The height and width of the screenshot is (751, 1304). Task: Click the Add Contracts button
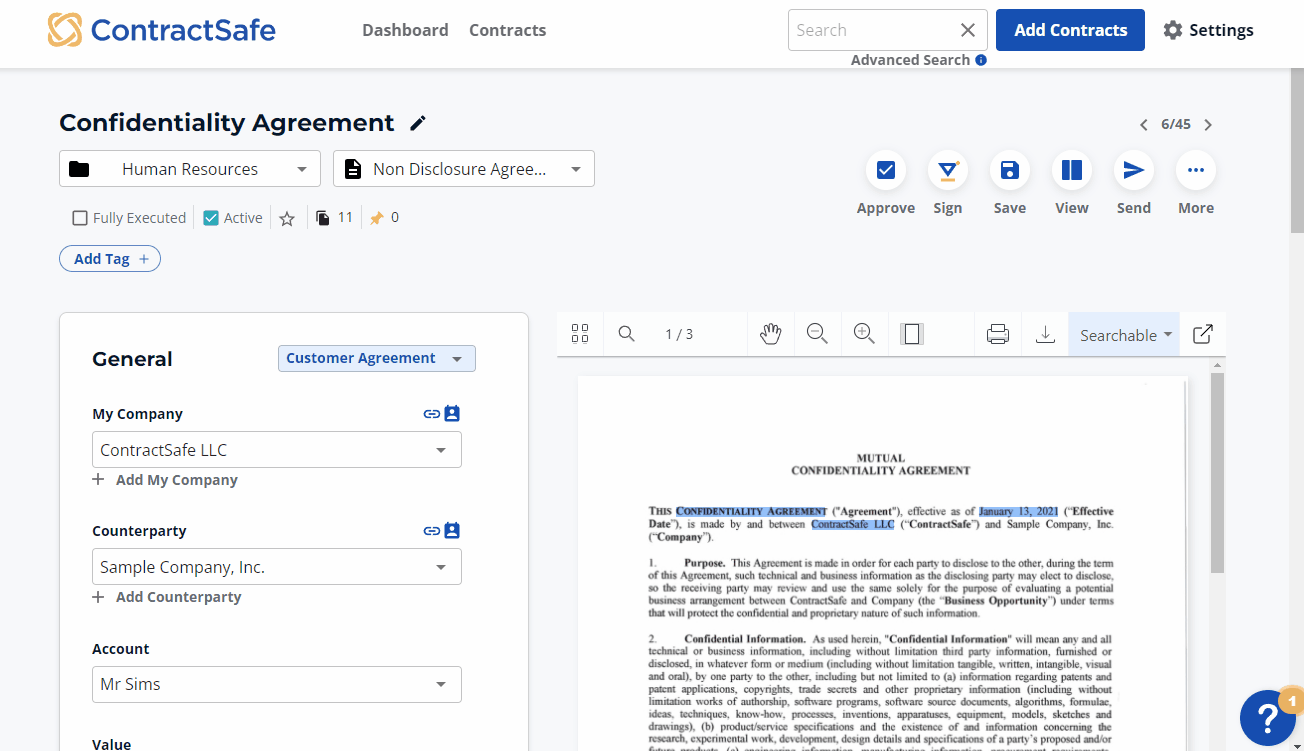pyautogui.click(x=1070, y=30)
